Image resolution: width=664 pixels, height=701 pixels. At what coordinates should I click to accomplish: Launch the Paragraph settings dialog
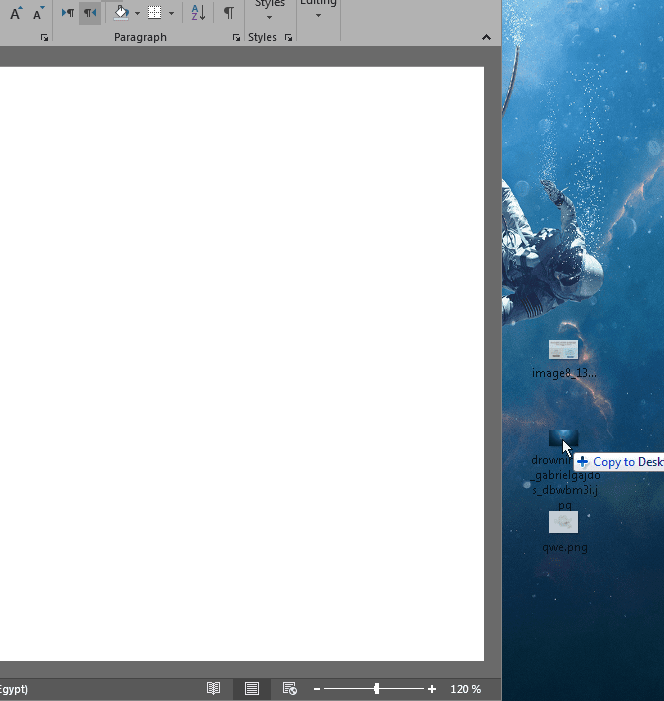coord(236,38)
